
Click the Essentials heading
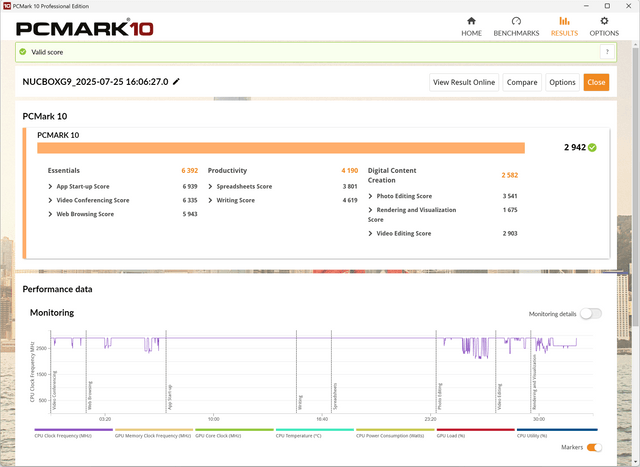pyautogui.click(x=64, y=171)
